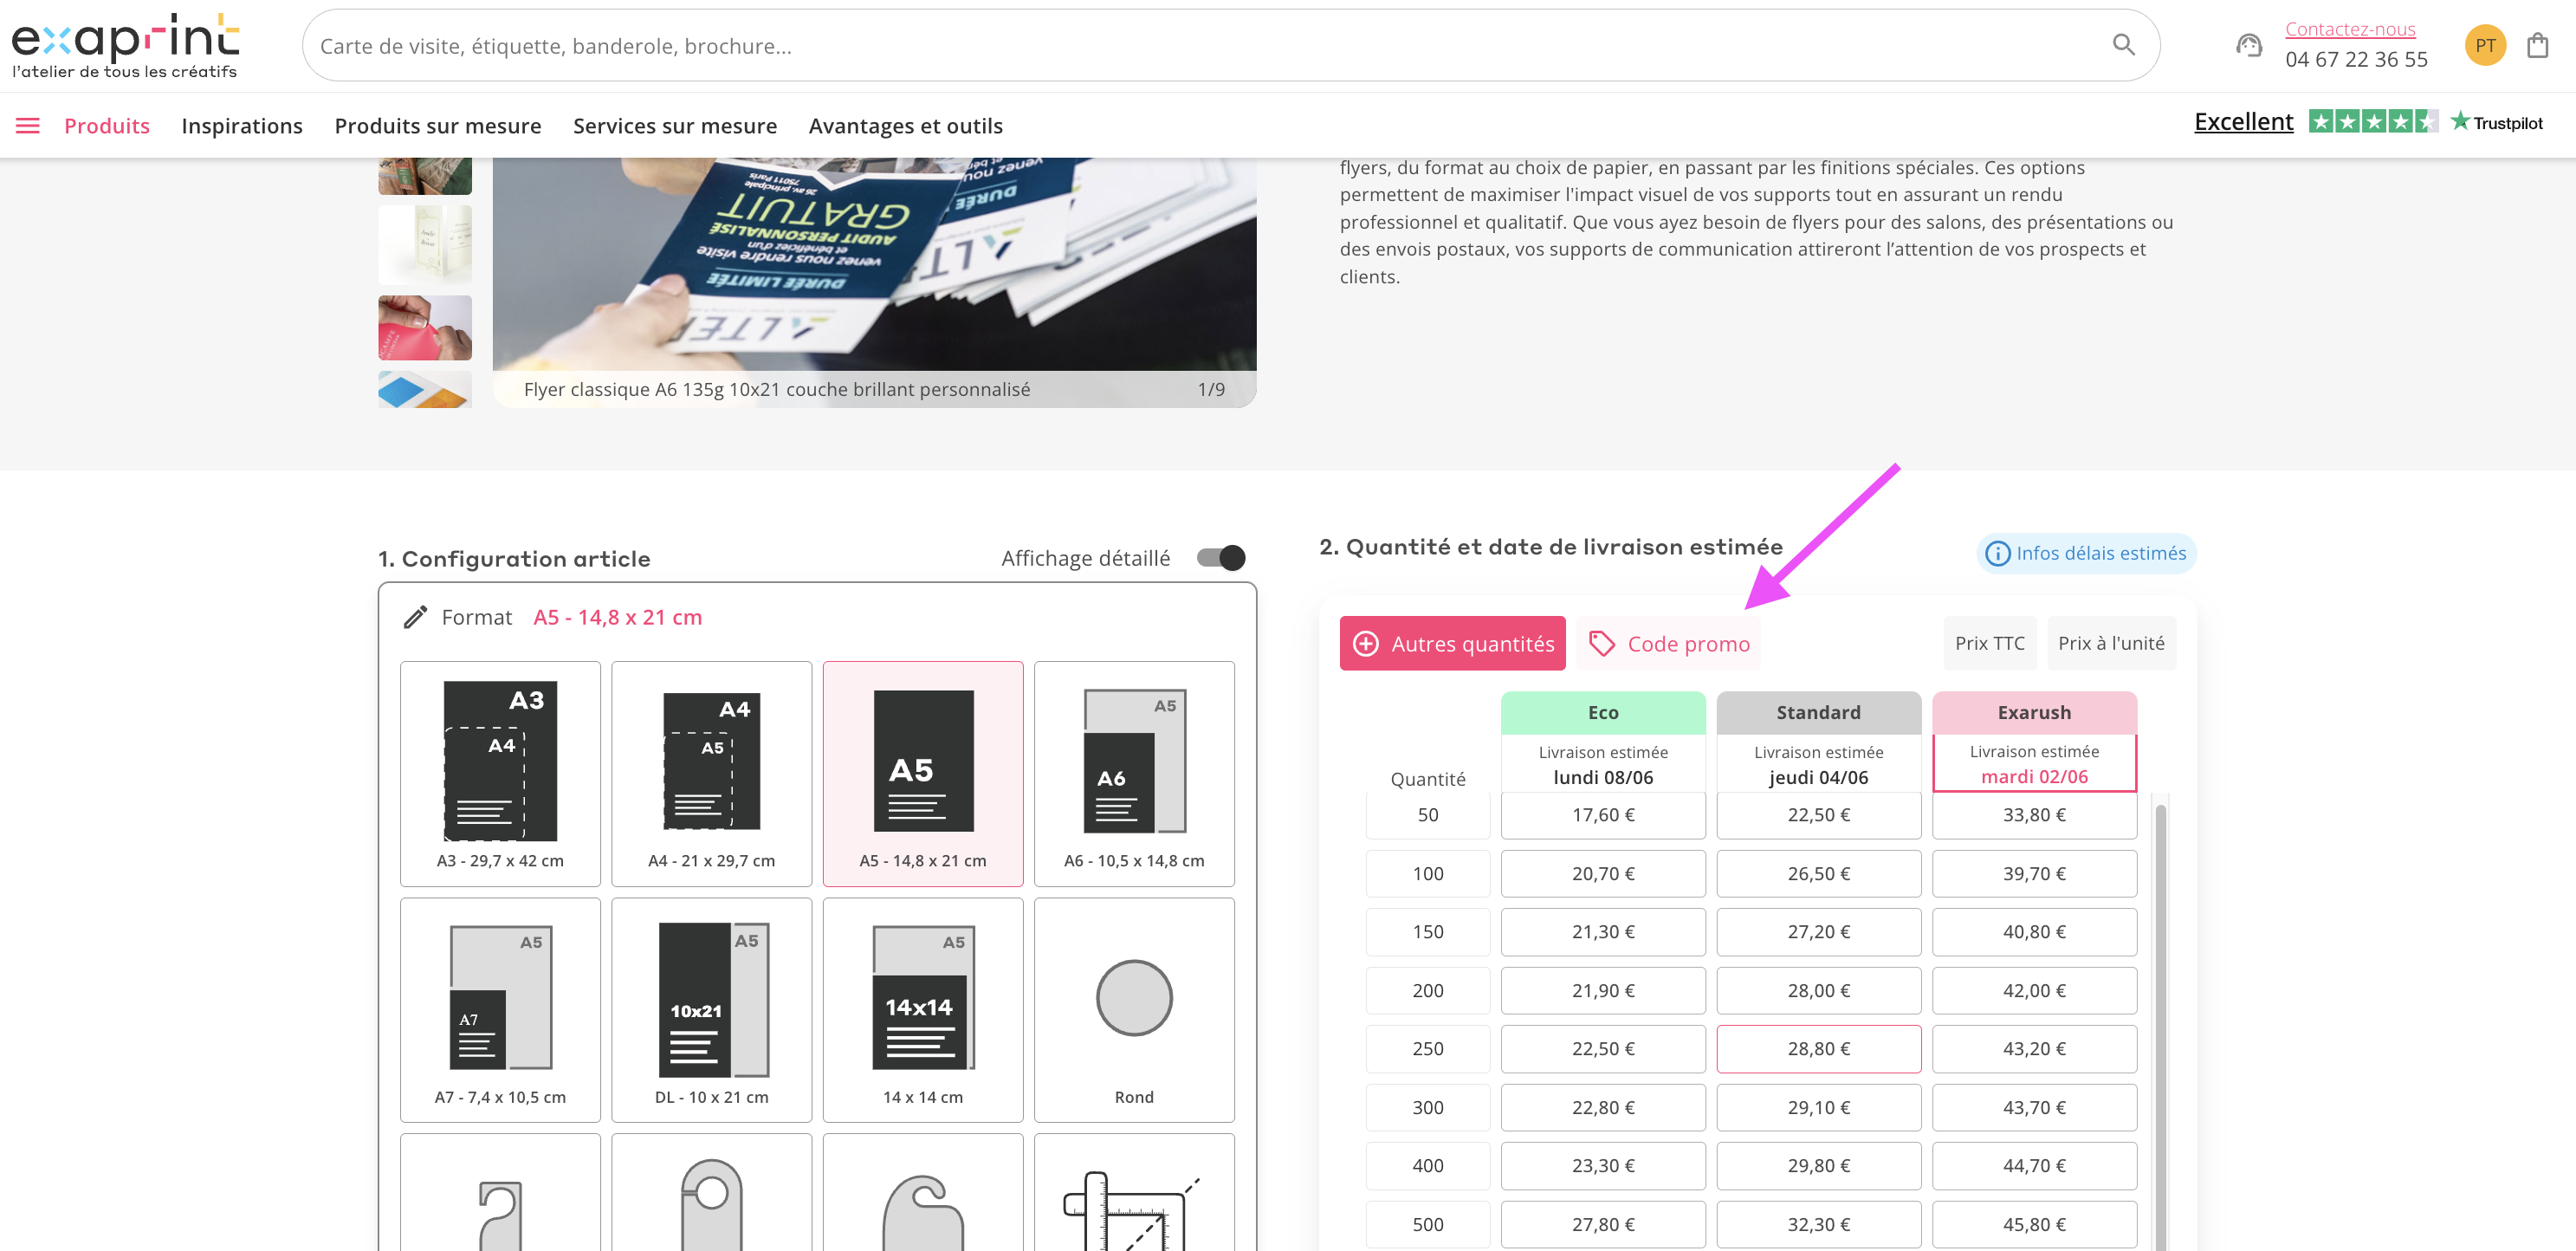Open the Produits menu
2576x1251 pixels.
(107, 125)
